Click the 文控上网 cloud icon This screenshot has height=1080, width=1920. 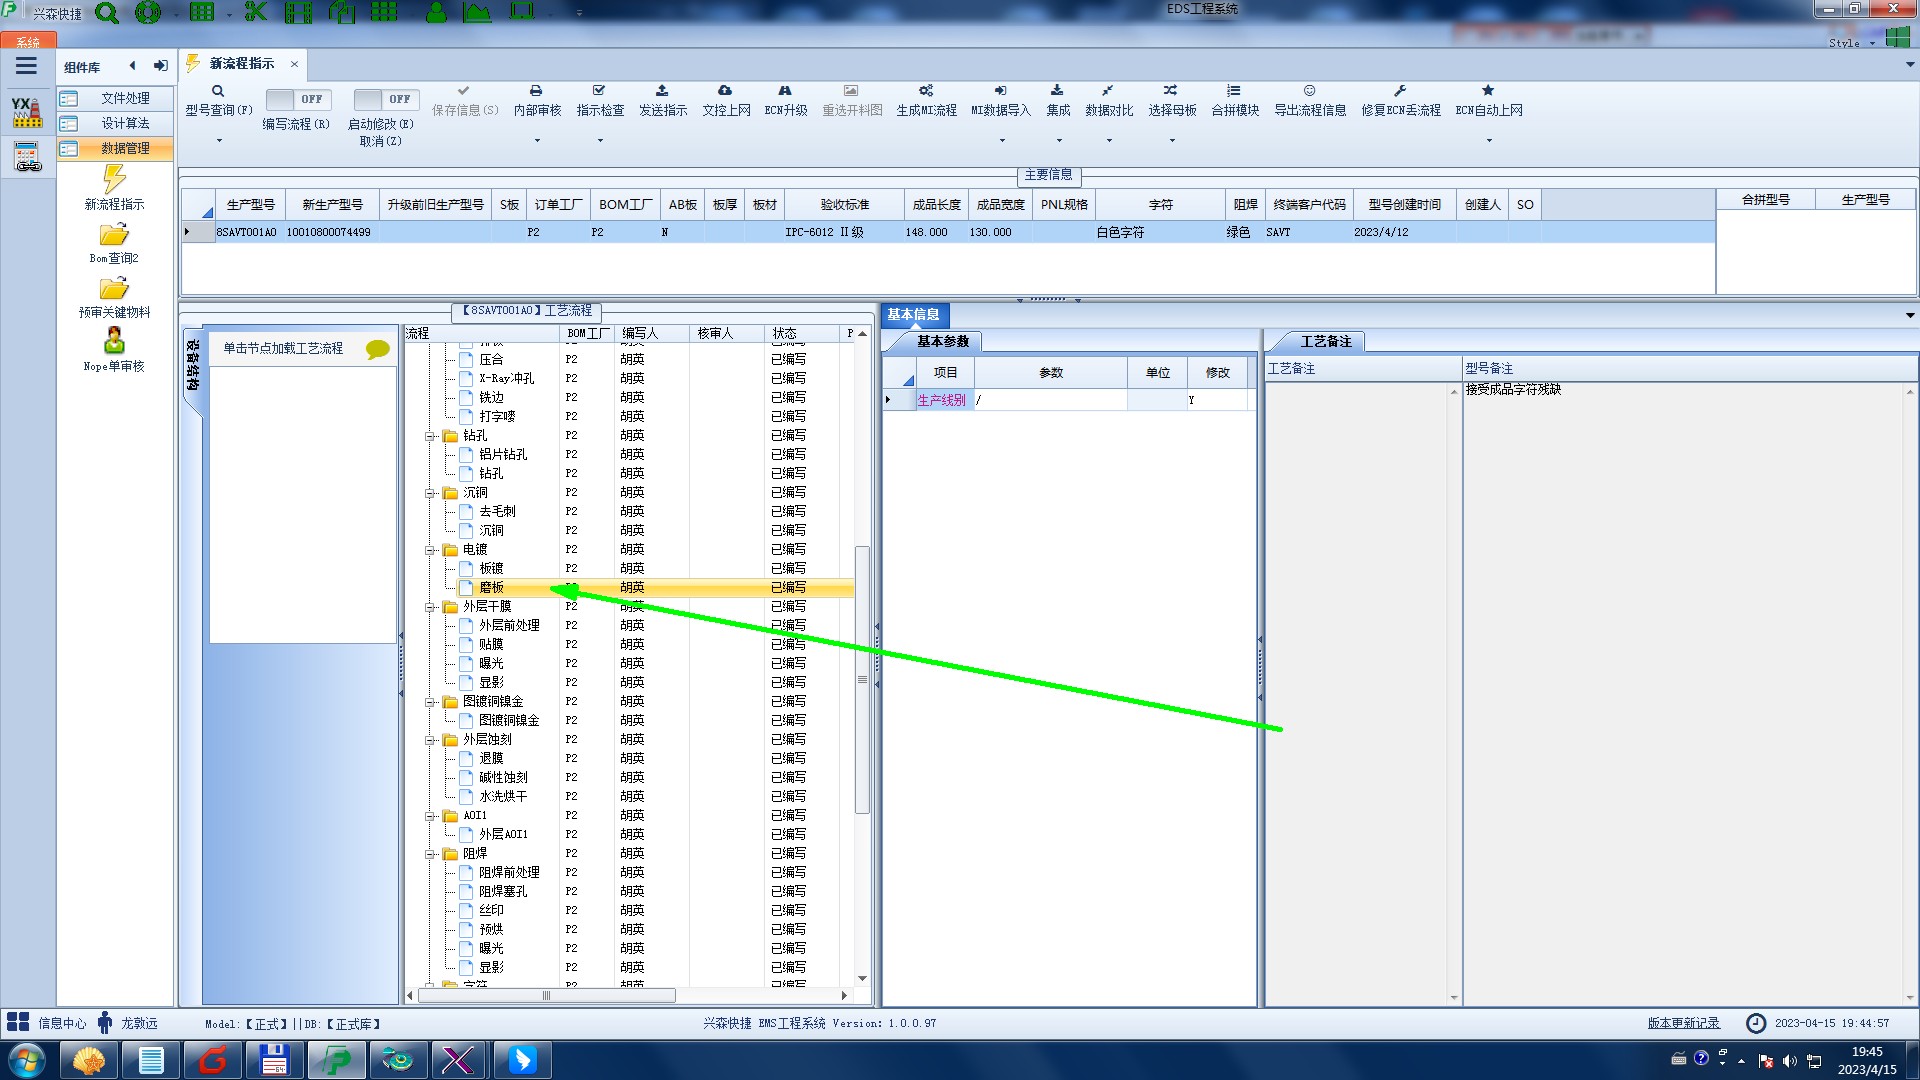(725, 91)
